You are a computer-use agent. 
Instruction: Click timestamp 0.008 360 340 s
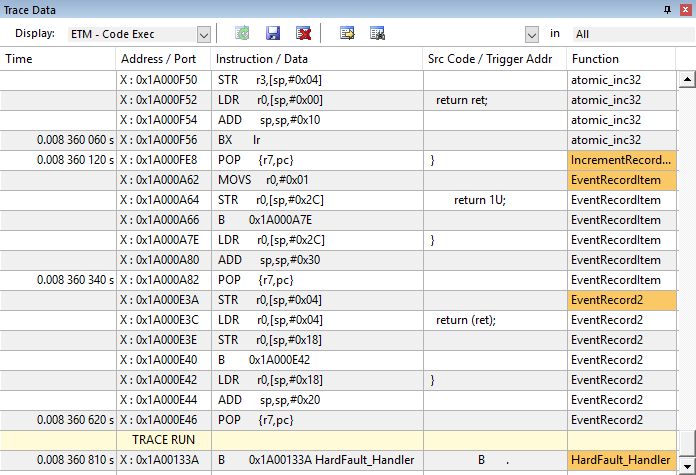click(75, 280)
